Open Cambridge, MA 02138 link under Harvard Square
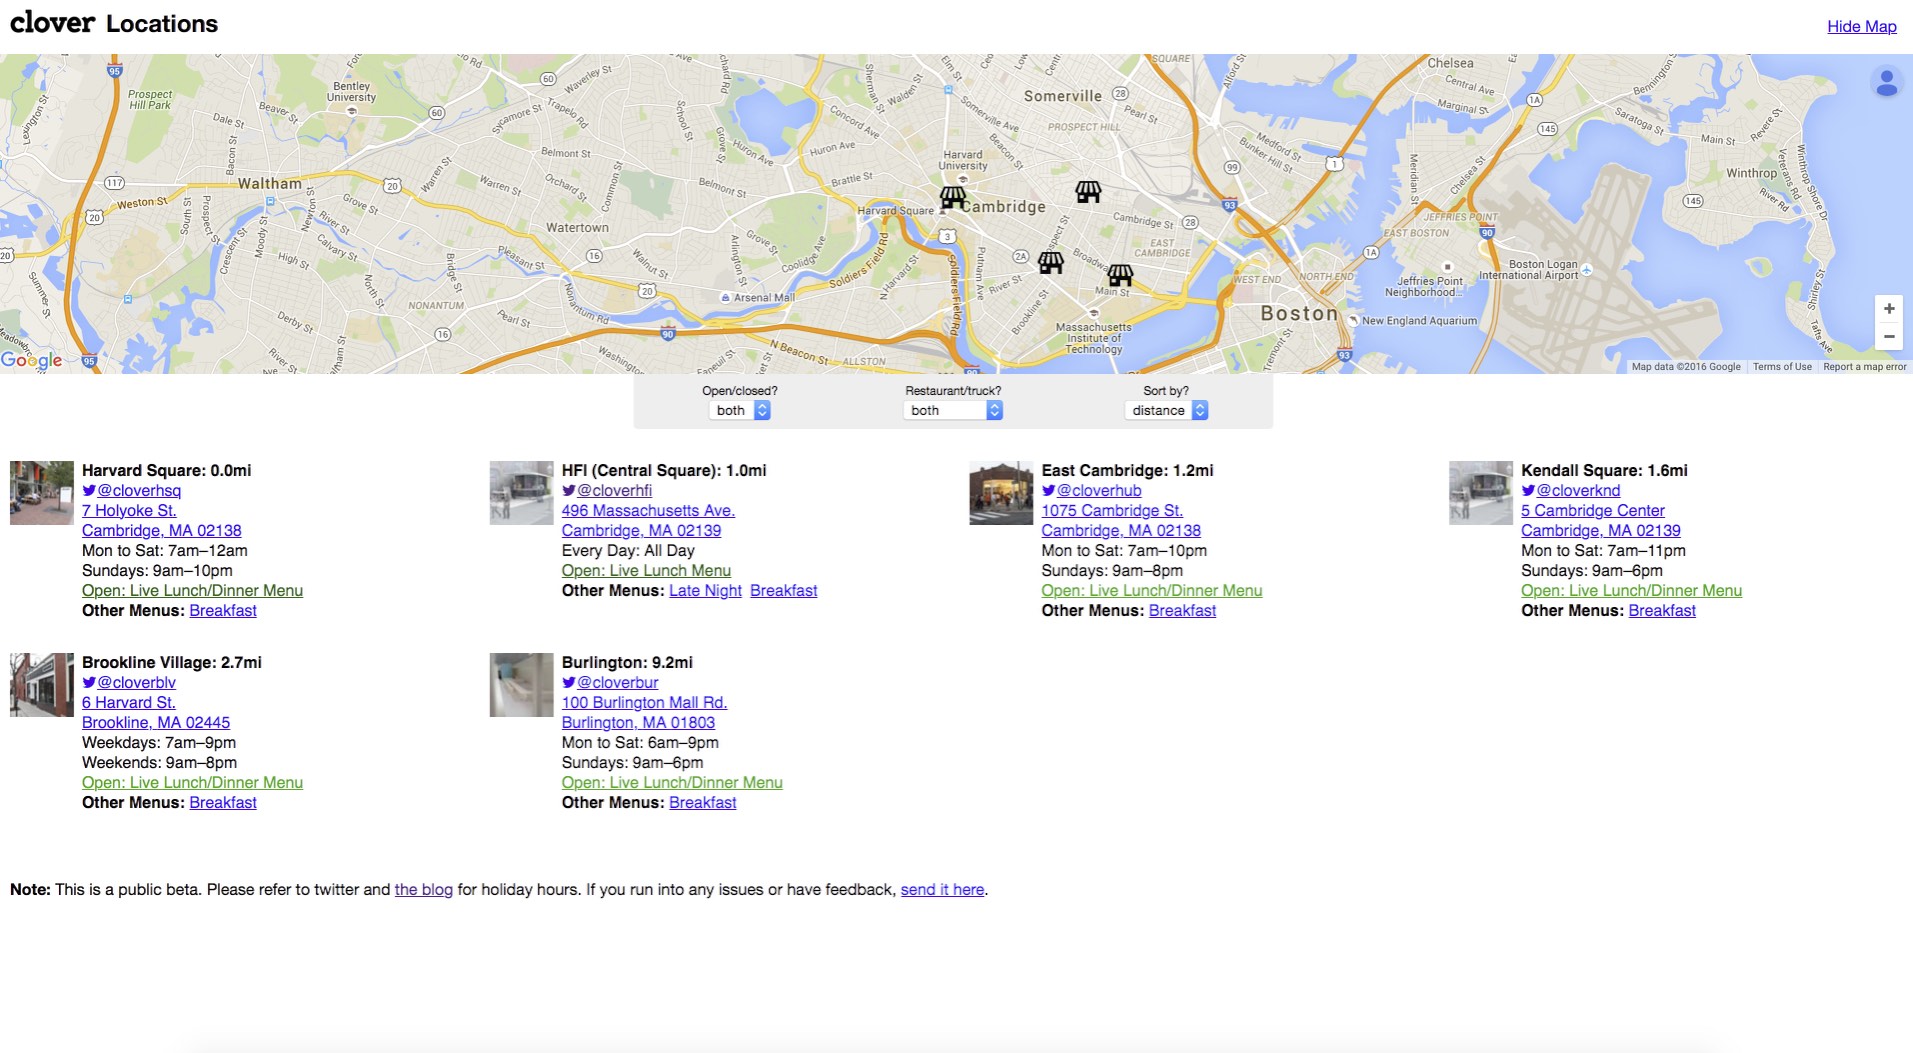Screen dimensions: 1913x1053 click(x=161, y=530)
